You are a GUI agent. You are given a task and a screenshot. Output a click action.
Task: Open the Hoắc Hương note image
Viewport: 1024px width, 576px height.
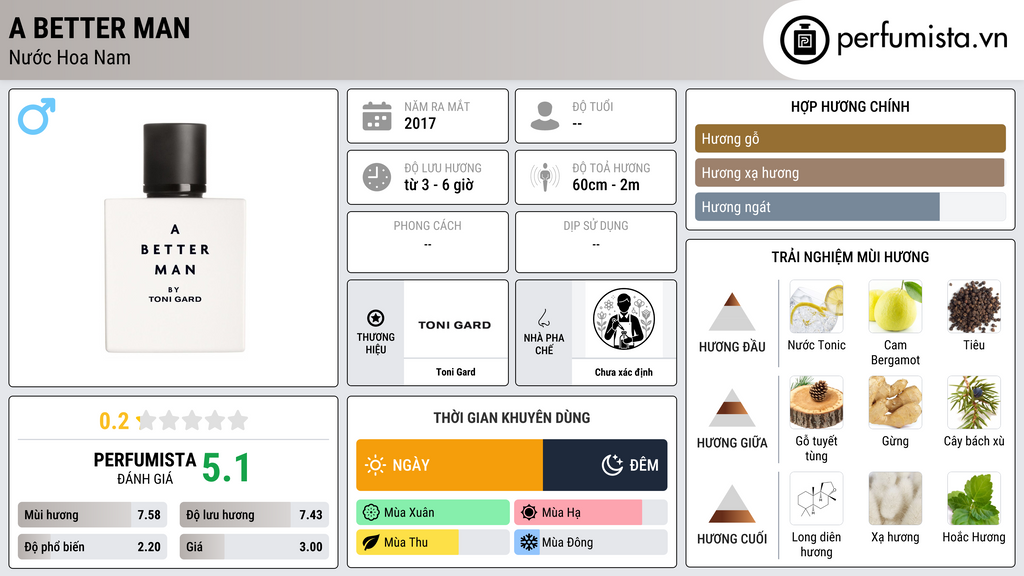974,498
